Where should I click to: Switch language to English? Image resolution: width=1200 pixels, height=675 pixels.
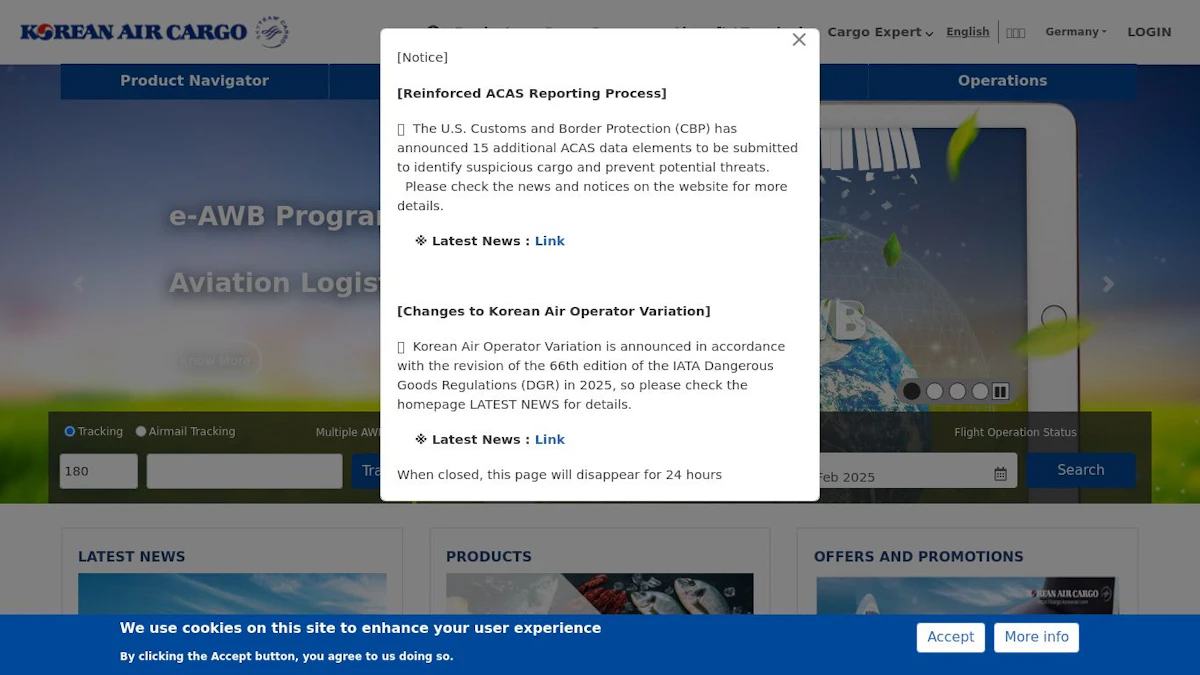click(x=968, y=32)
